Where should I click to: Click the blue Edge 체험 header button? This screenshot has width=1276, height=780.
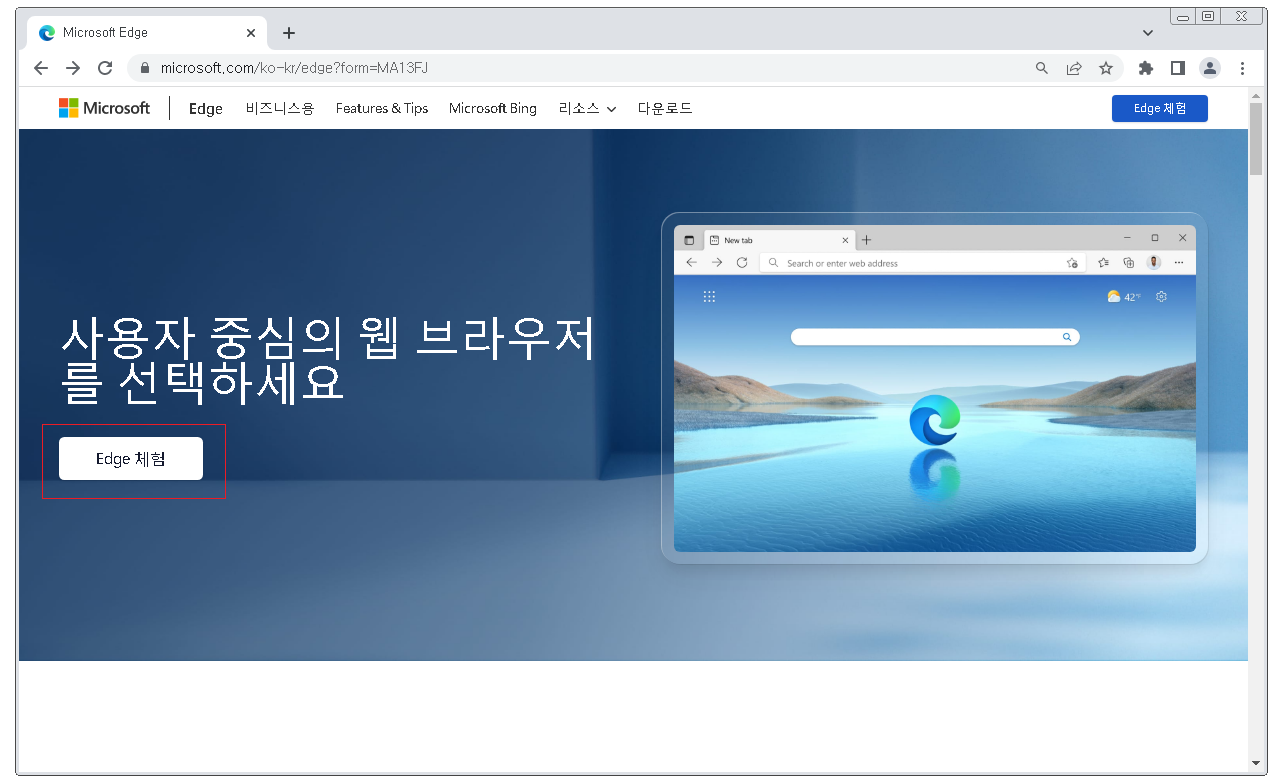(x=1160, y=108)
